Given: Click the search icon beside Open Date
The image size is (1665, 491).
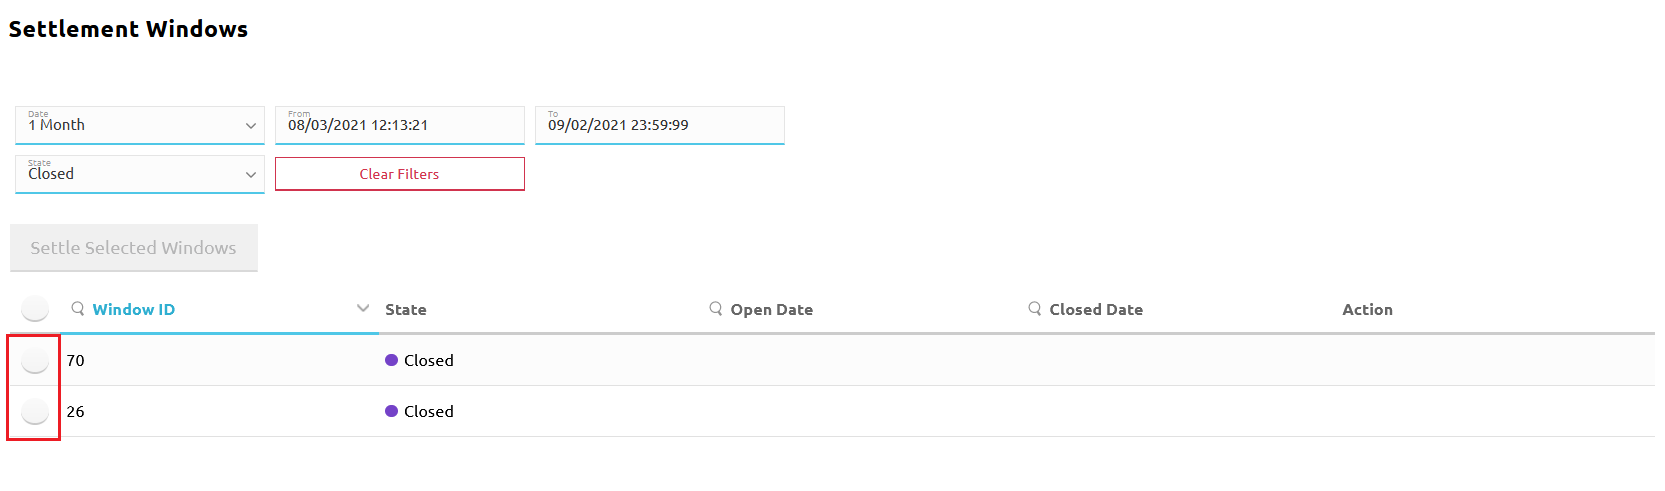Looking at the screenshot, I should tap(716, 309).
